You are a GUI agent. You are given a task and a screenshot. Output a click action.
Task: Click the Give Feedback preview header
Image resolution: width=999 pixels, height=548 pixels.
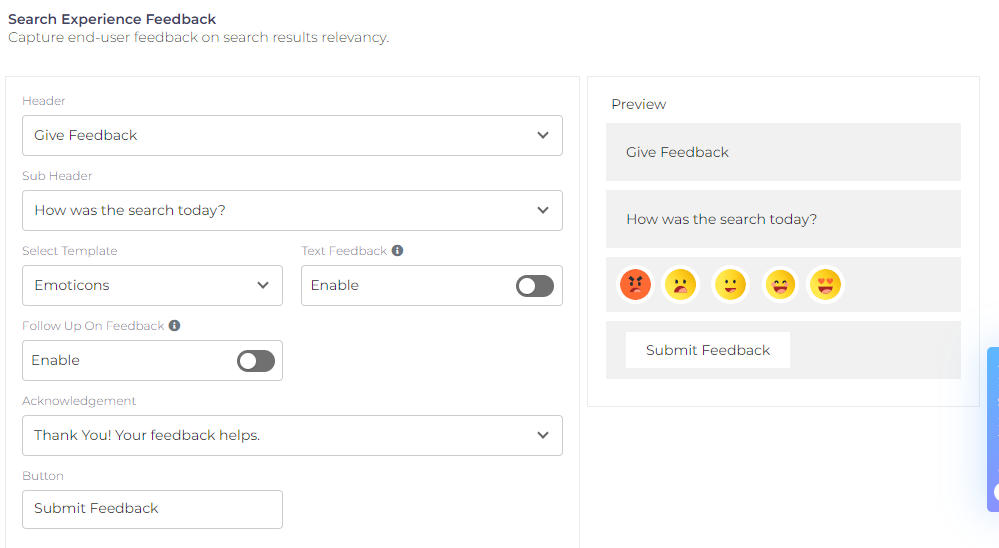[677, 152]
